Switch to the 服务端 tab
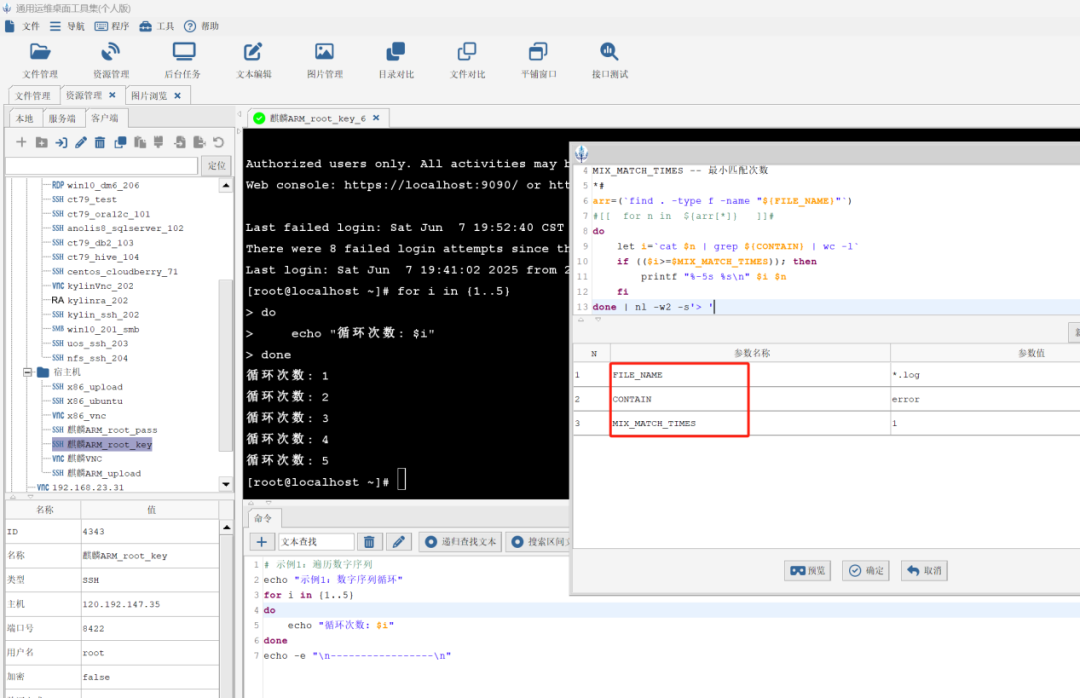This screenshot has height=698, width=1080. click(62, 119)
